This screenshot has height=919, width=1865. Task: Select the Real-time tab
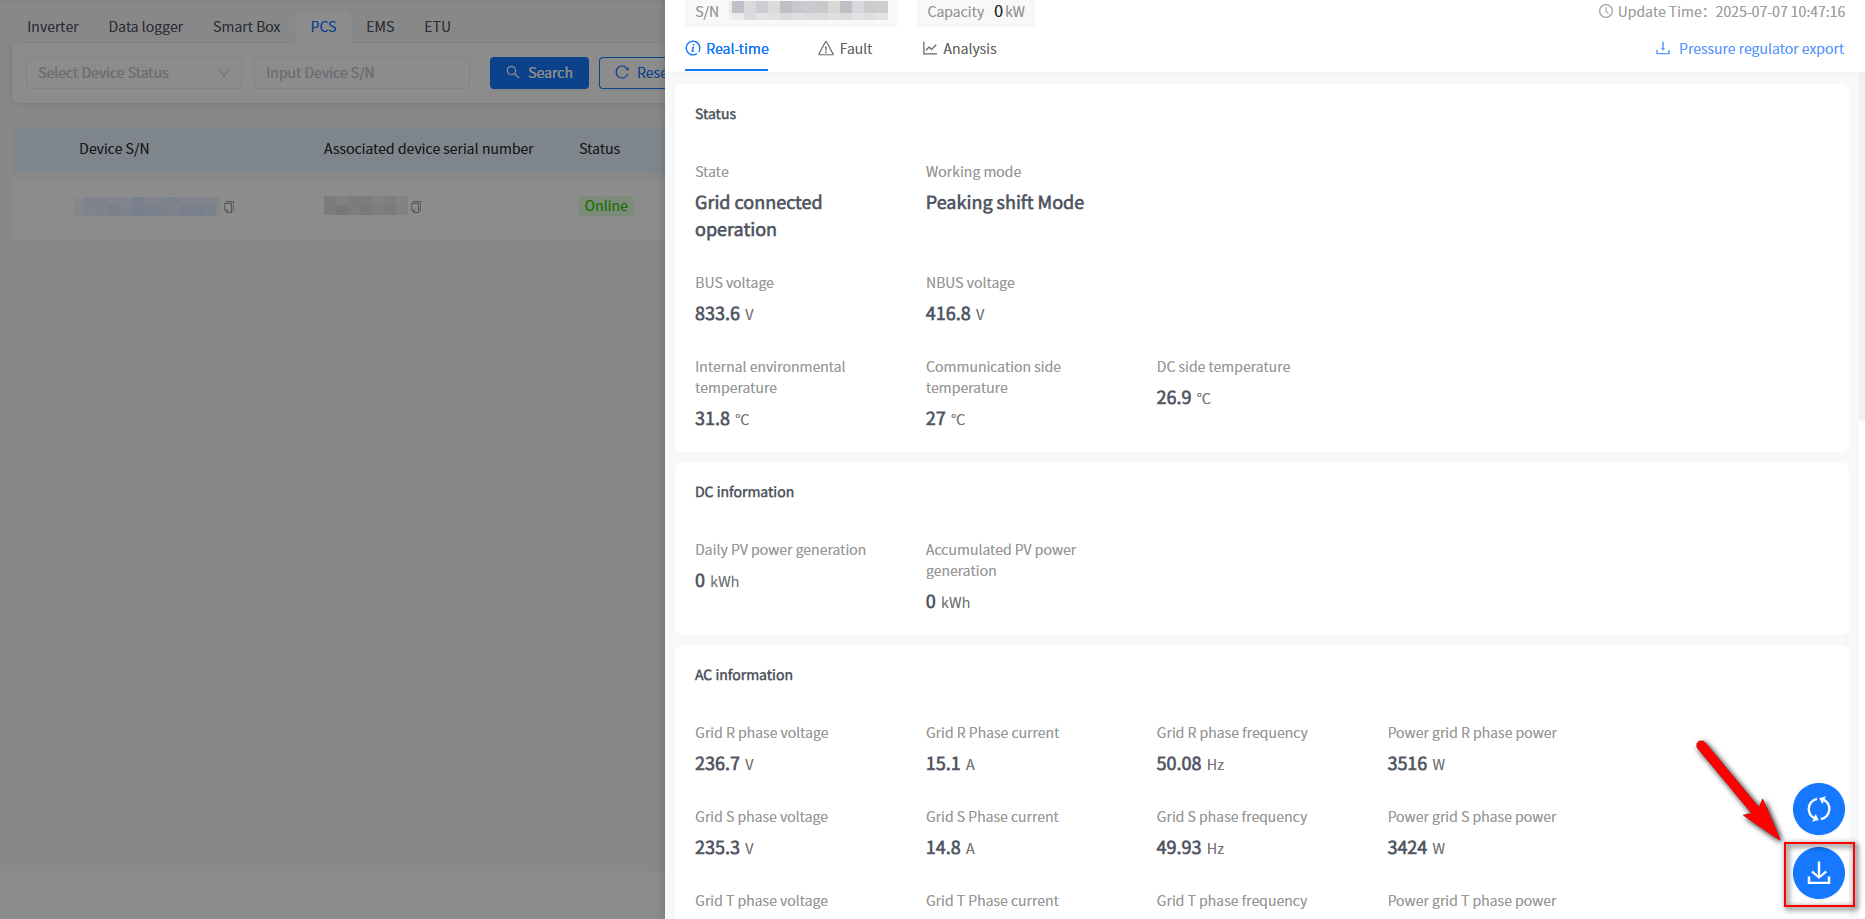pos(727,49)
